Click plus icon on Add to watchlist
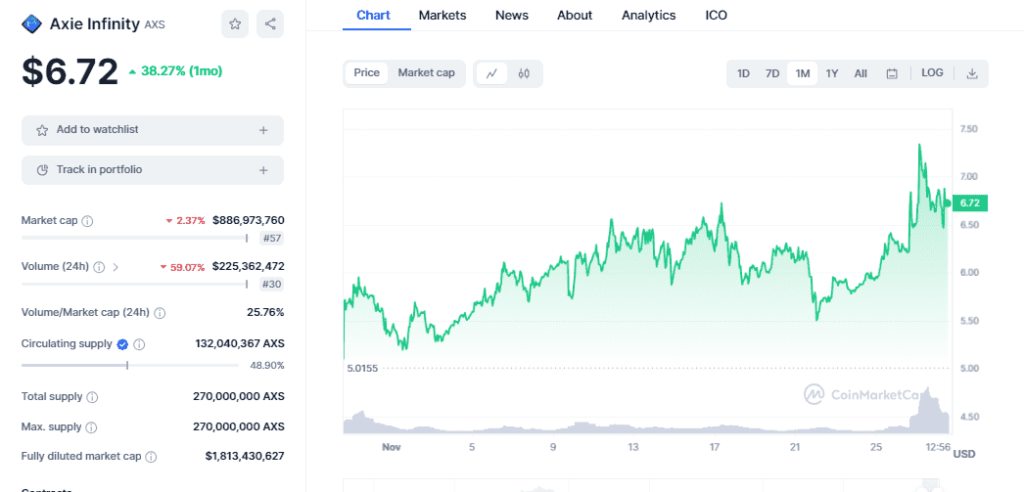This screenshot has width=1024, height=492. (263, 130)
